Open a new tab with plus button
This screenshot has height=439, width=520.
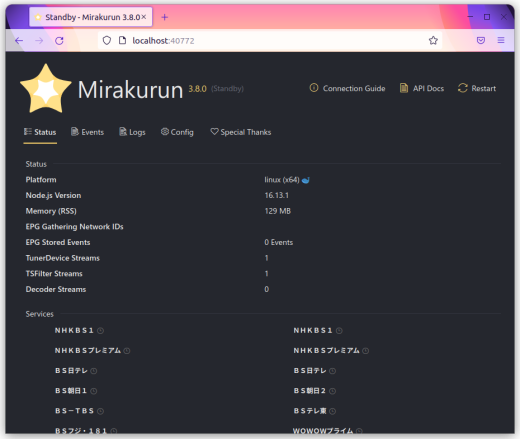click(165, 17)
